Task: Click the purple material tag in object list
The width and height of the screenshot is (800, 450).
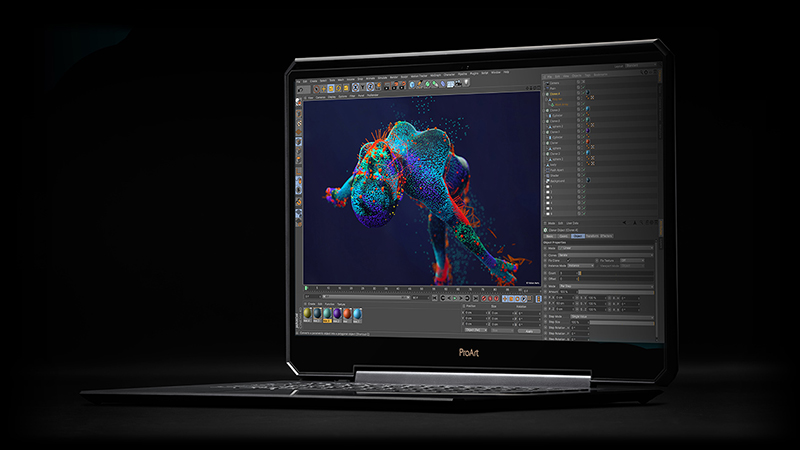Action: click(588, 131)
